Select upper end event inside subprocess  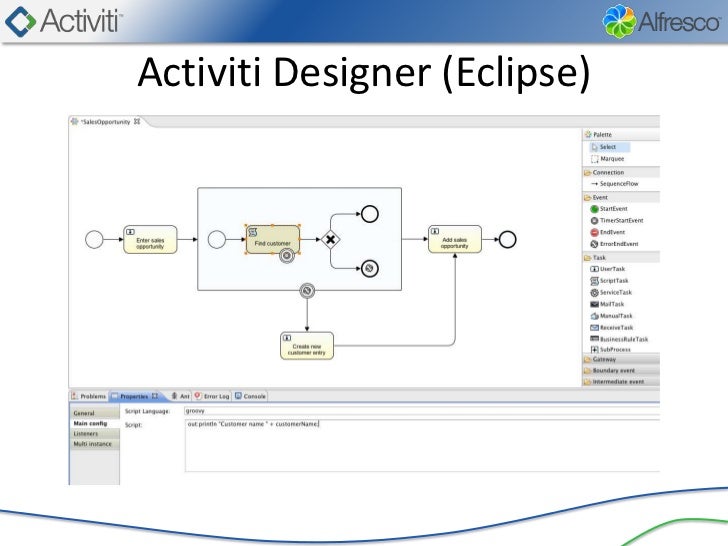(370, 214)
